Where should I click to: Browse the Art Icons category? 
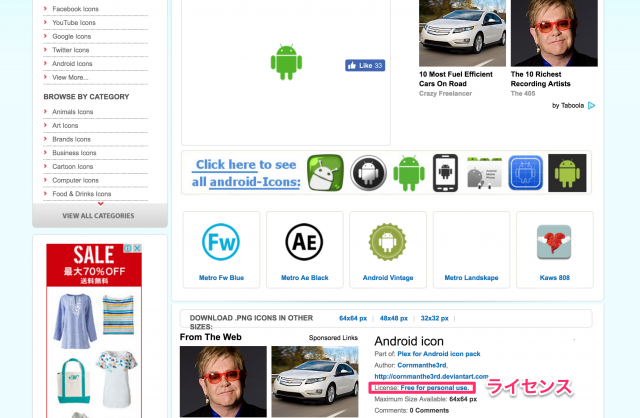click(65, 125)
